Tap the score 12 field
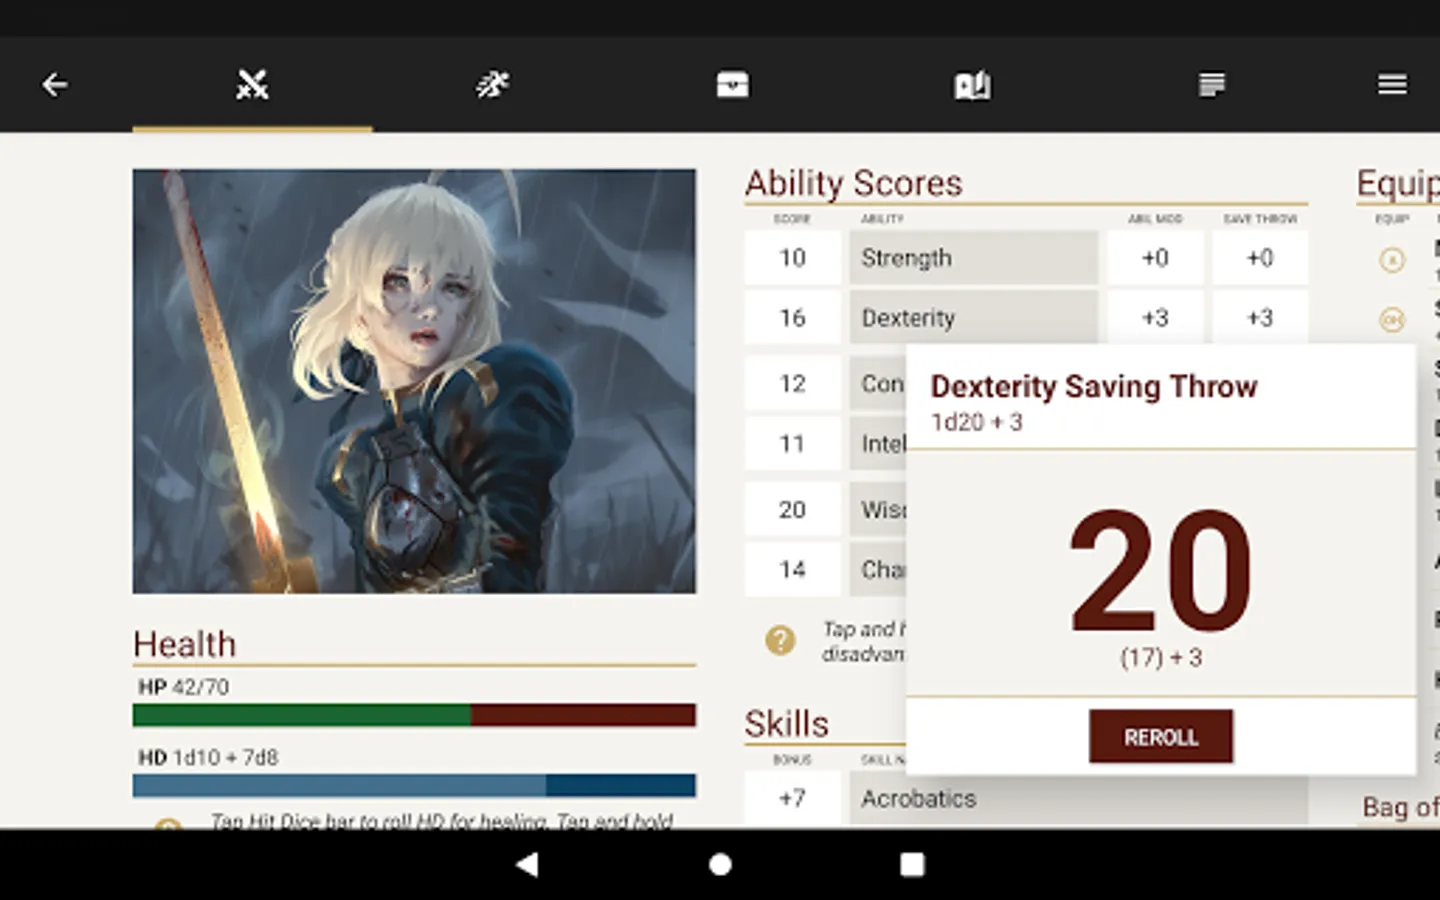 pos(792,383)
